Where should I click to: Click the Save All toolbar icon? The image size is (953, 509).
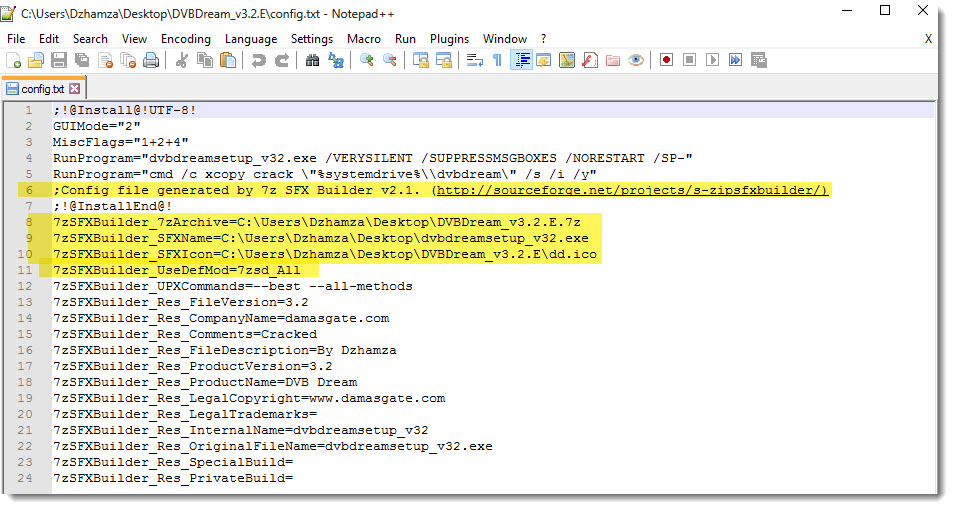(x=82, y=60)
